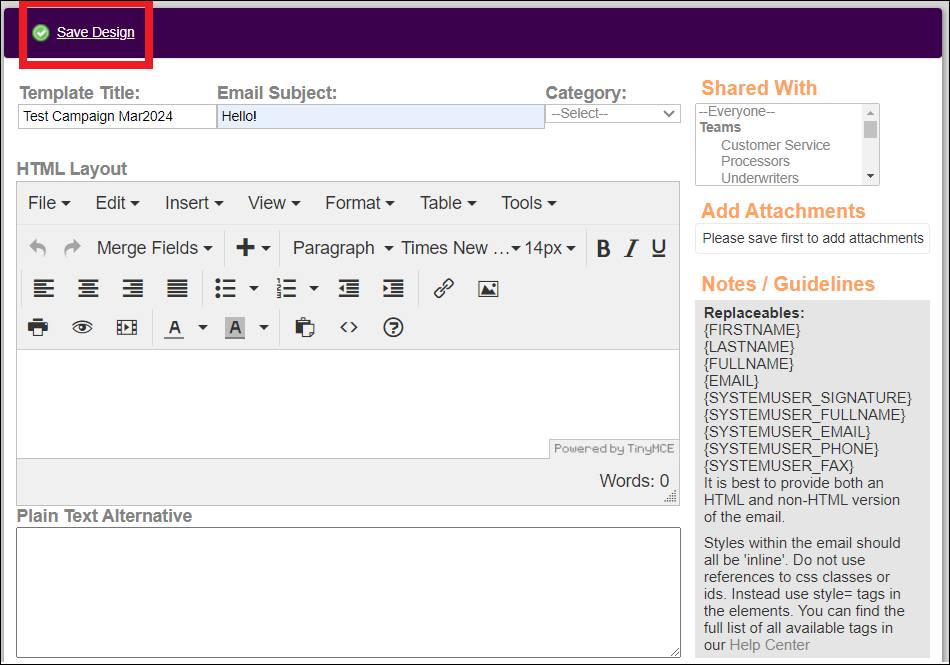Toggle Italic formatting
Screen dimensions: 950x665
631,248
